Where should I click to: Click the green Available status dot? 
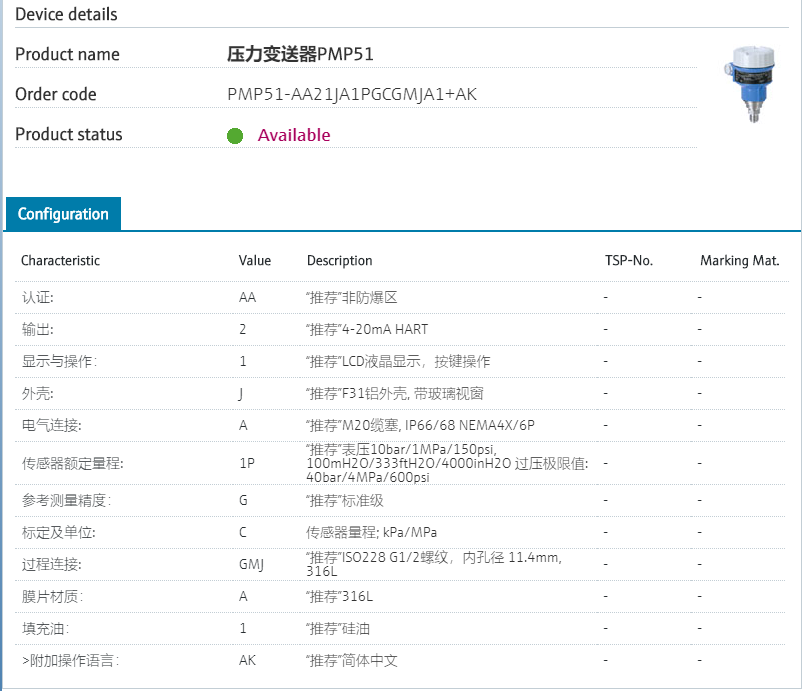(x=235, y=136)
